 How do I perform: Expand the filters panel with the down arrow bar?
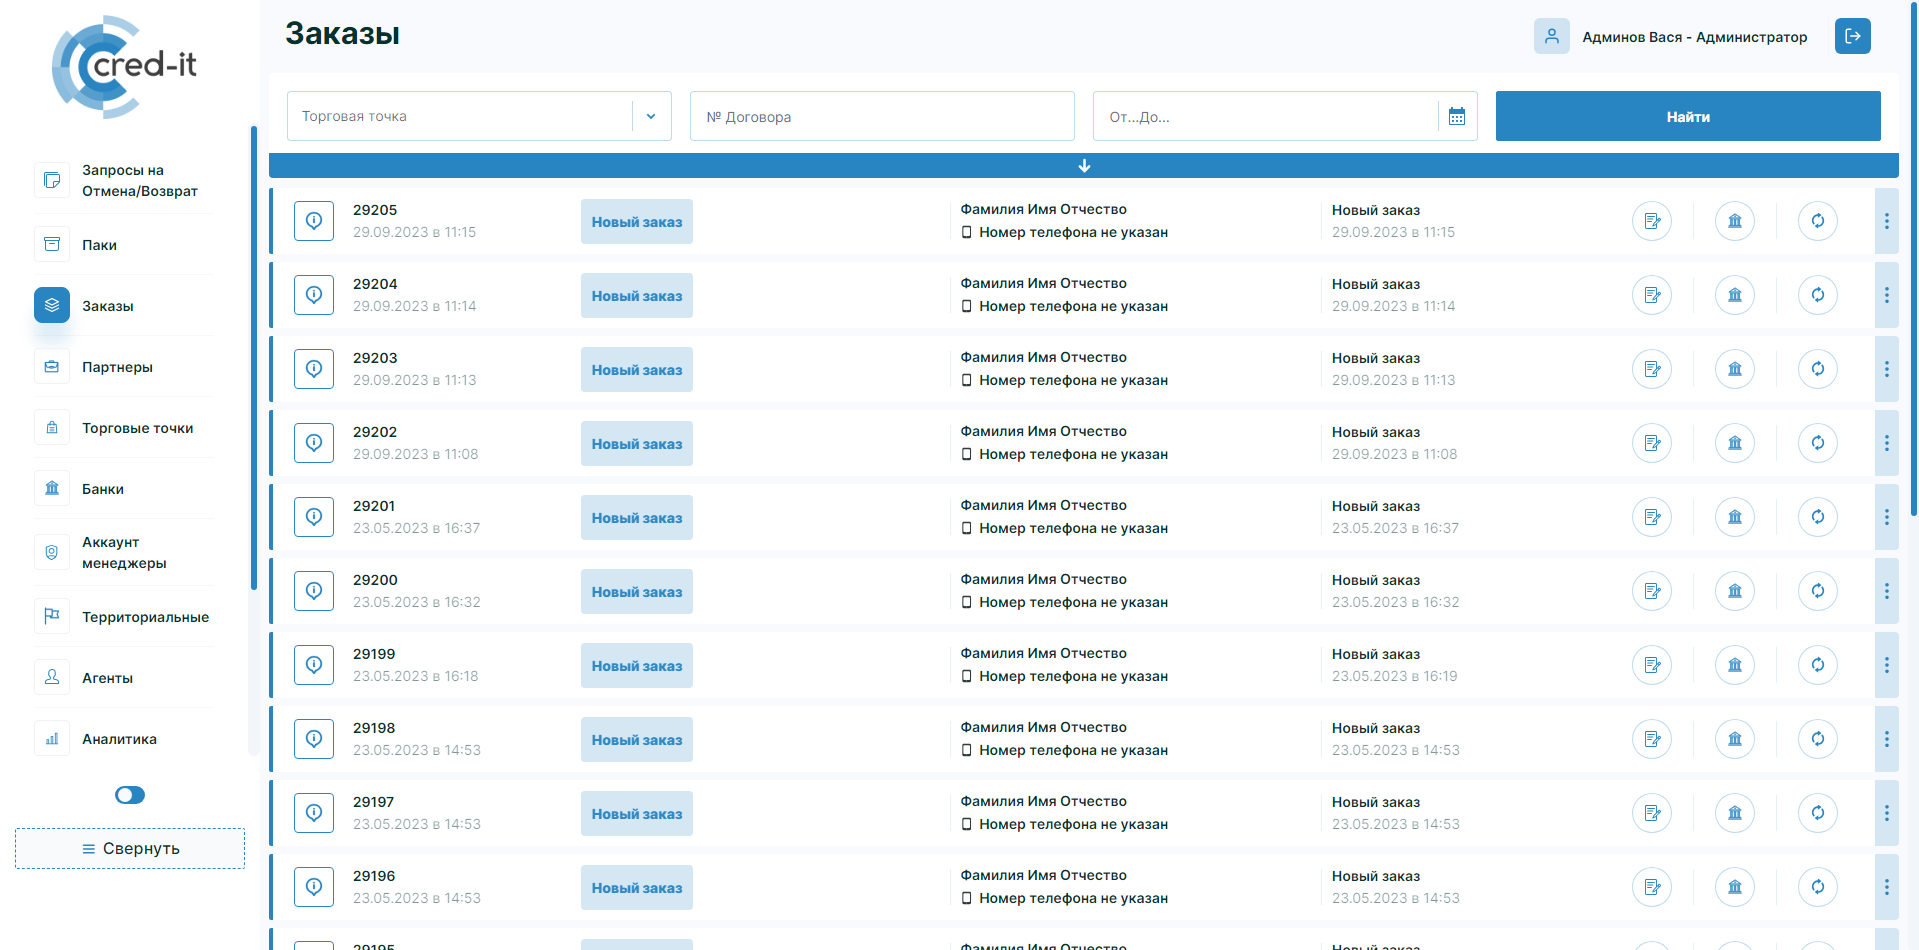pos(1083,166)
